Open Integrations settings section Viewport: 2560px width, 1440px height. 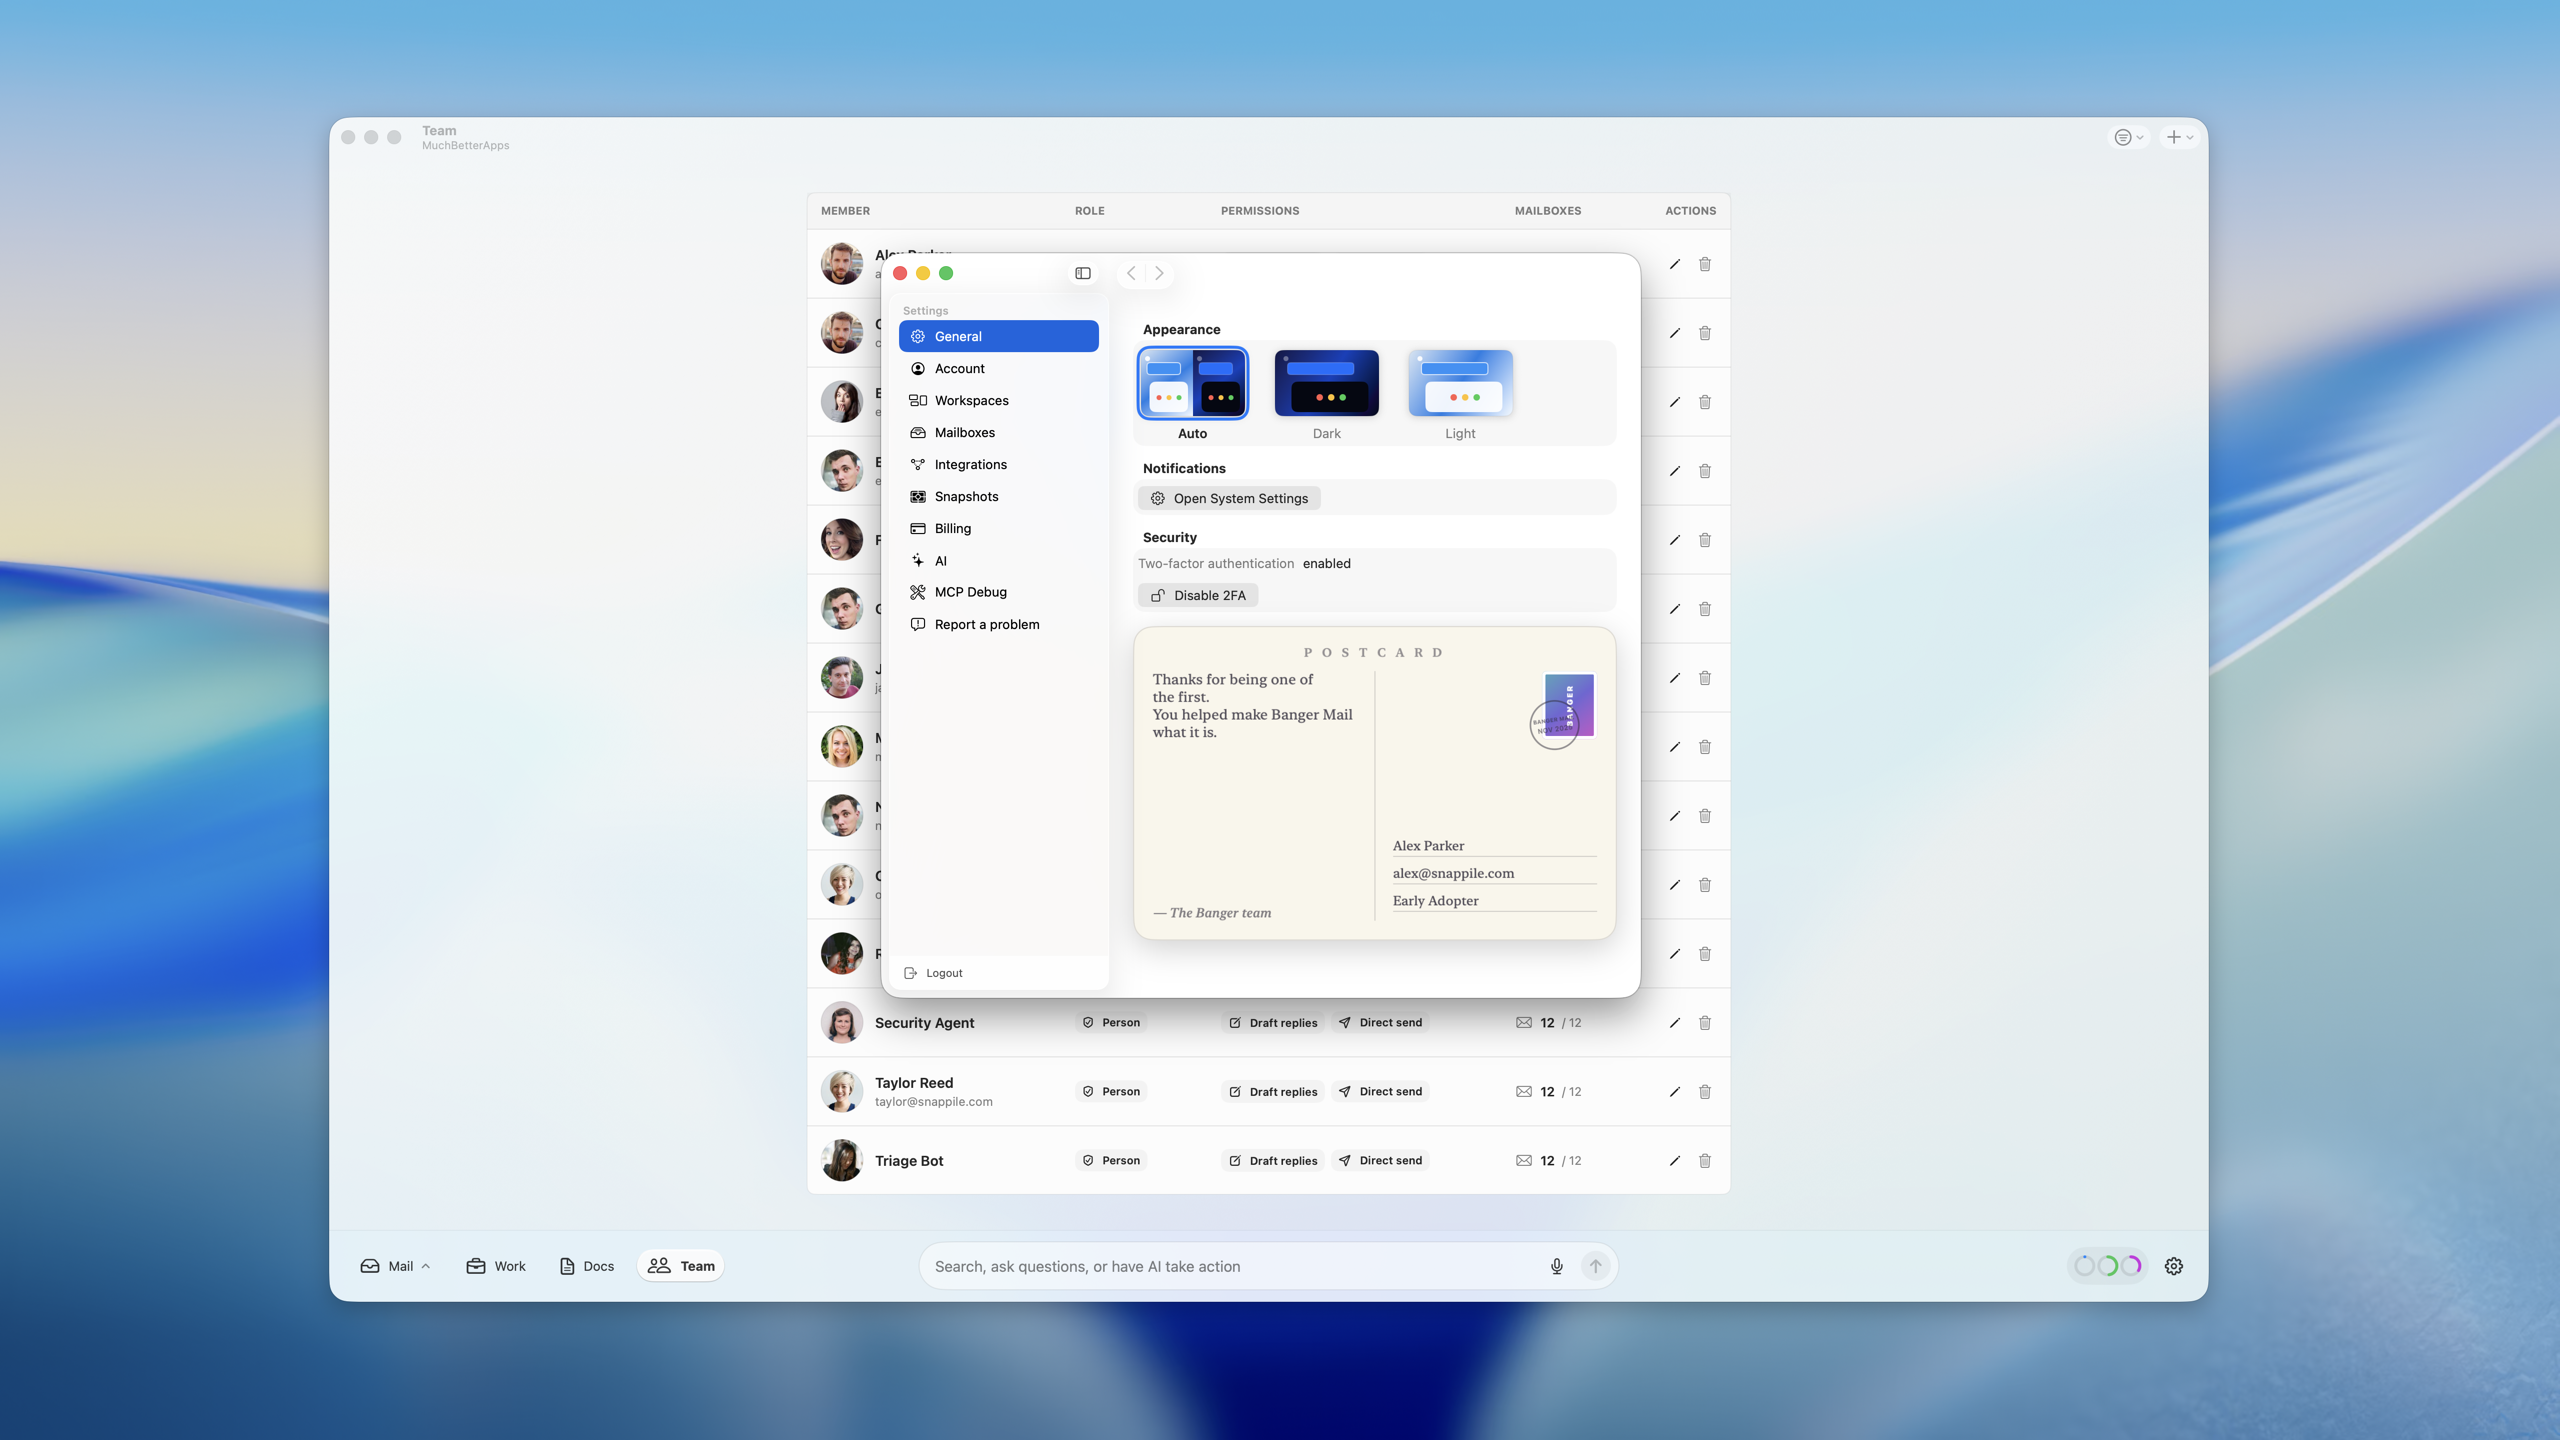click(x=998, y=464)
